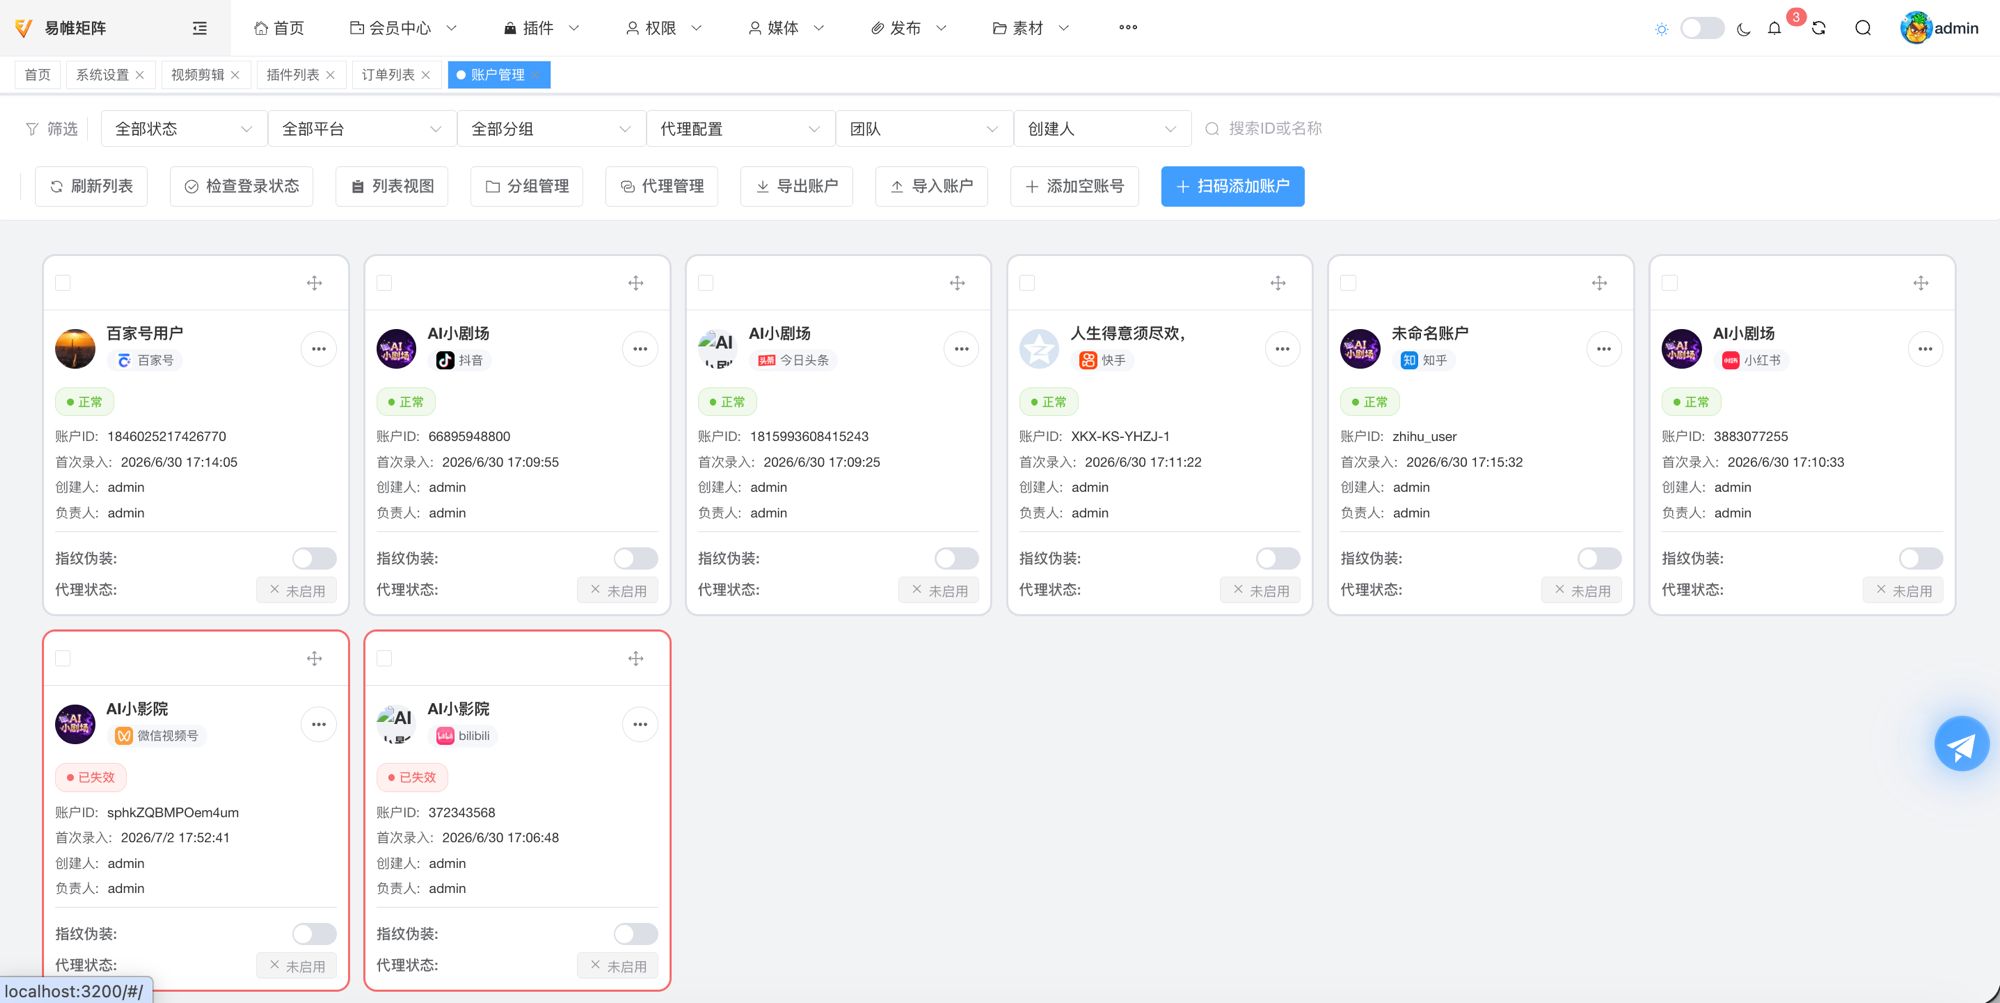Image resolution: width=2000 pixels, height=1003 pixels.
Task: Click the move handle on 百家号用户 card
Action: pyautogui.click(x=315, y=283)
